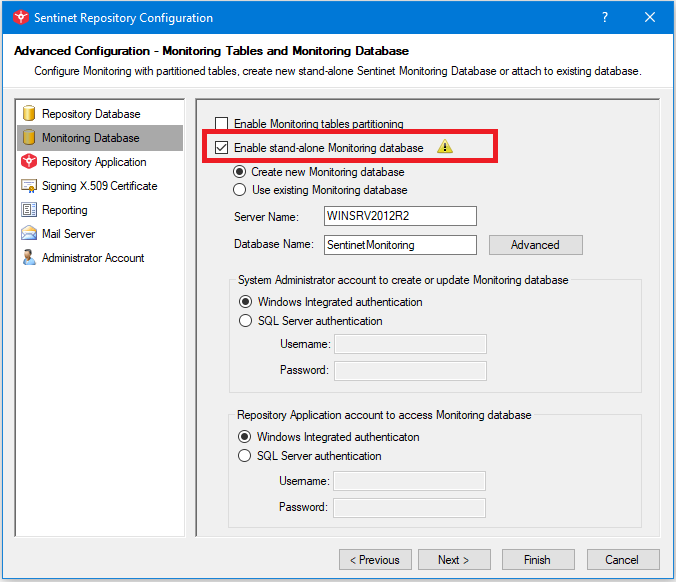Click the help question mark button

(x=605, y=17)
